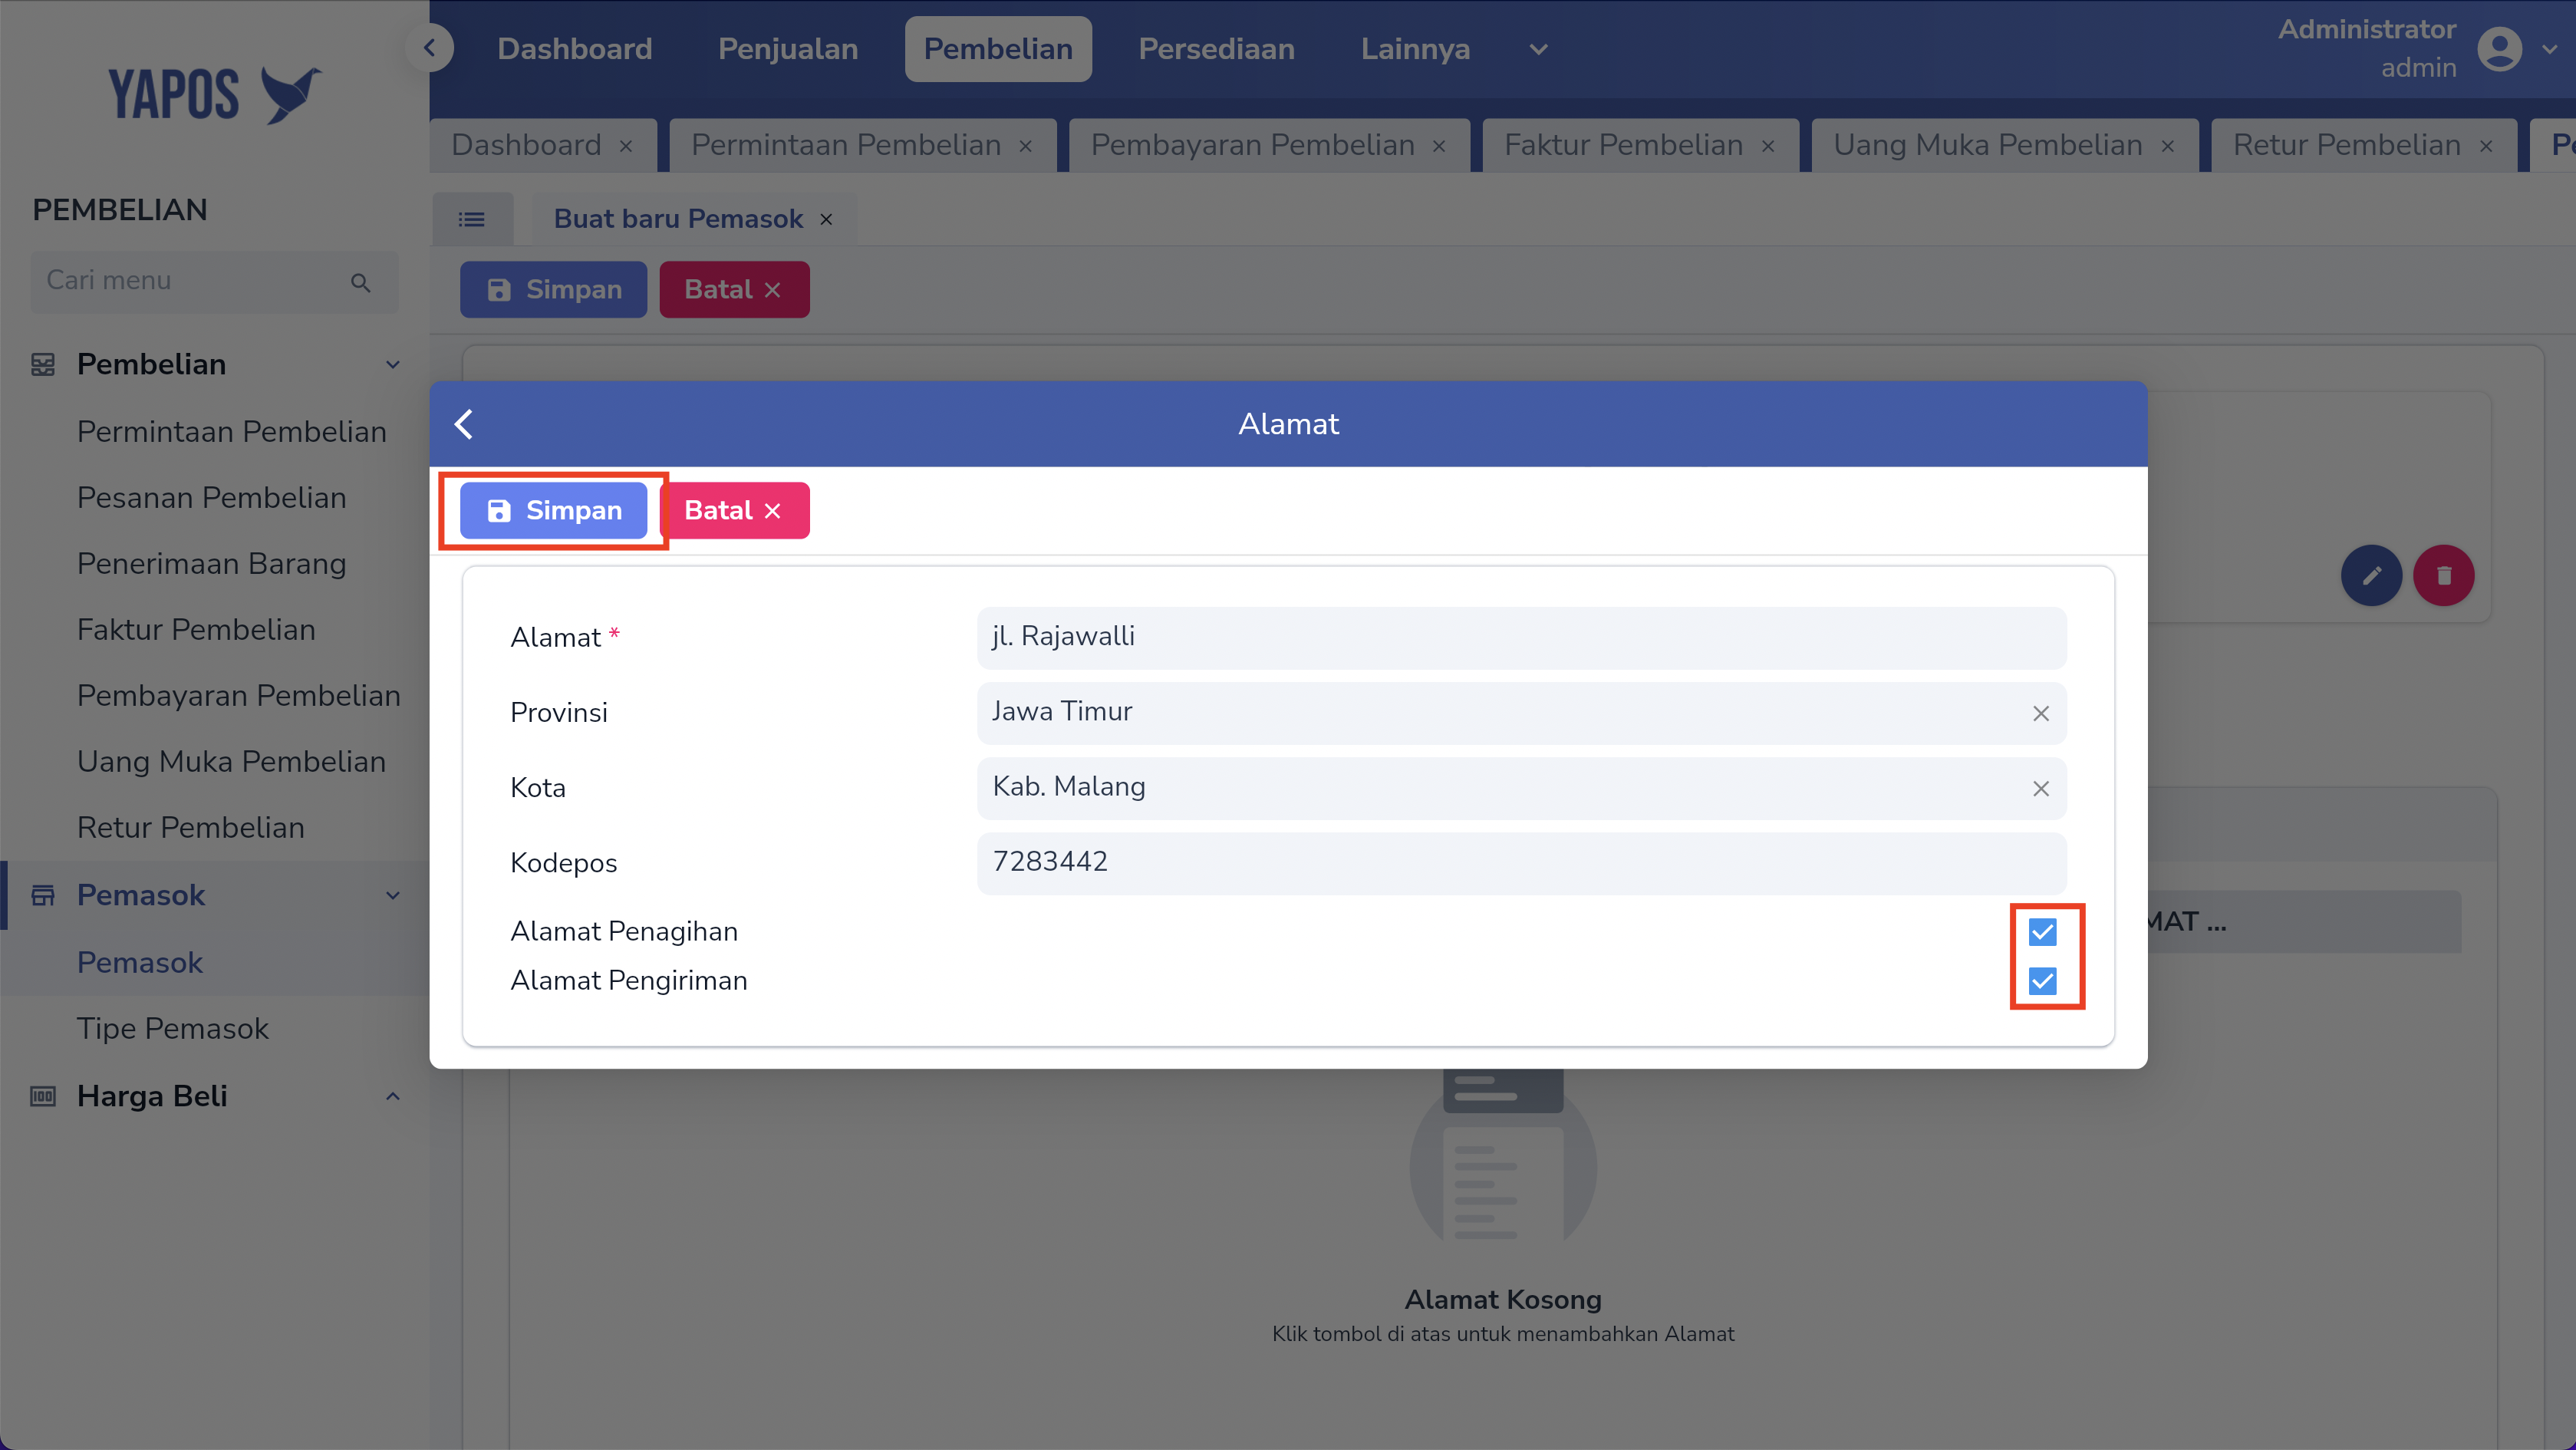Collapse the Pembelian sidebar group chevron
Screen dimensions: 2576x1450
(x=393, y=364)
